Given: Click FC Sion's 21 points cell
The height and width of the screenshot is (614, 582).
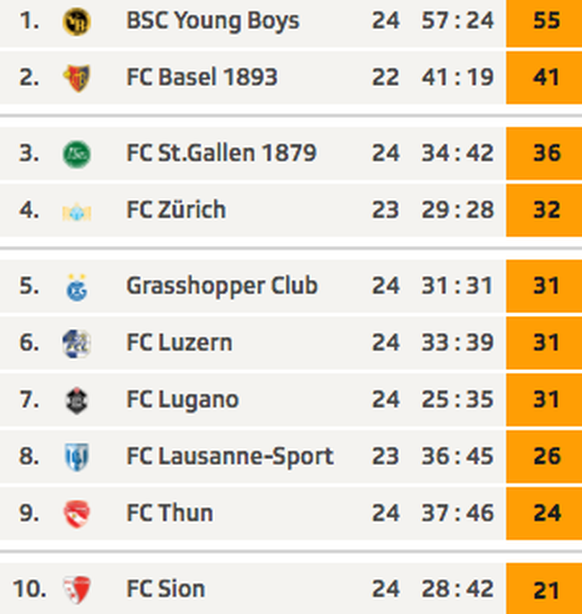Looking at the screenshot, I should pyautogui.click(x=544, y=589).
